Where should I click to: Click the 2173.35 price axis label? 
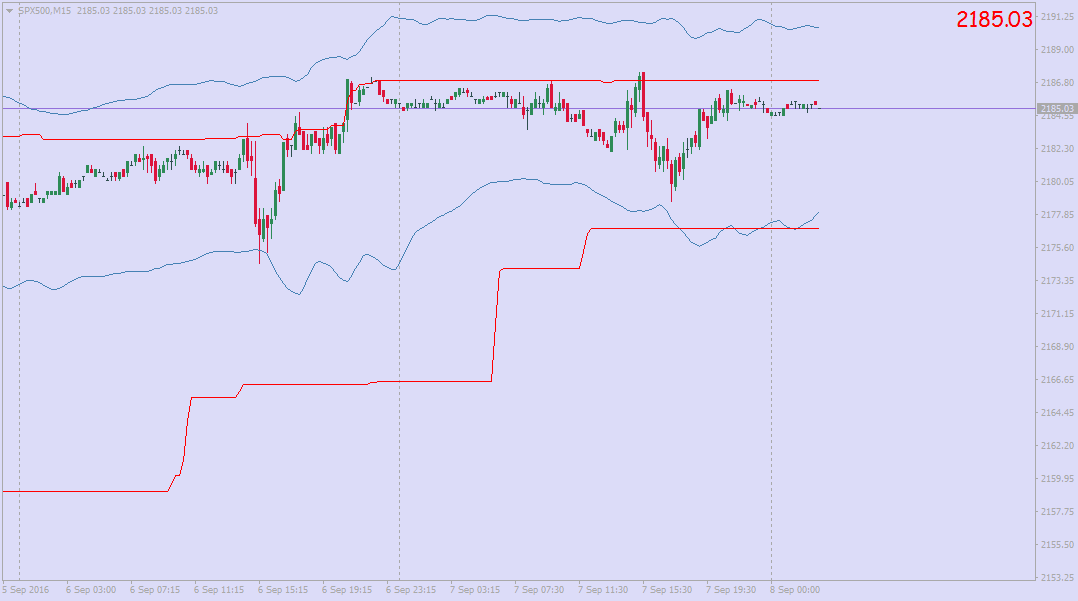[1057, 281]
